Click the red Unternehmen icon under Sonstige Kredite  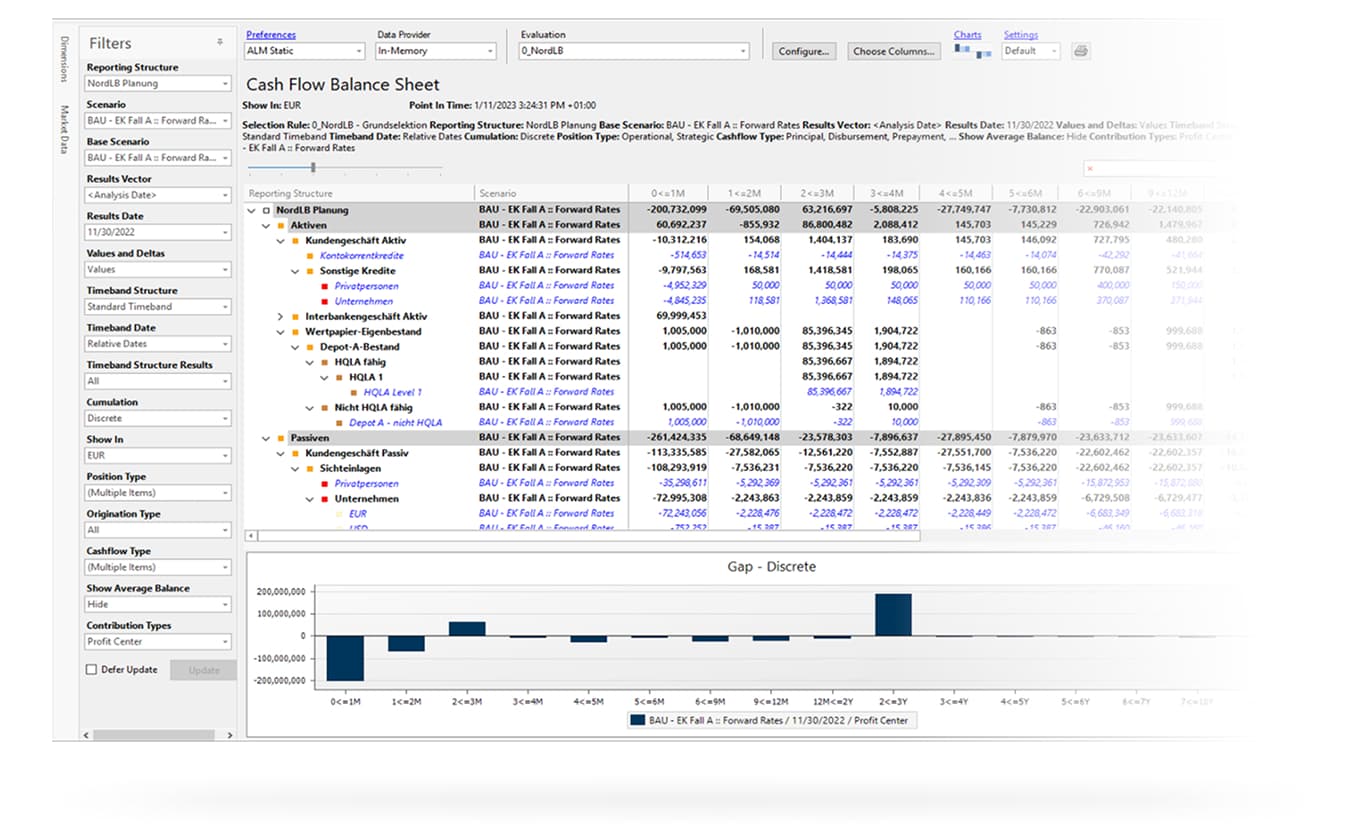(x=325, y=301)
